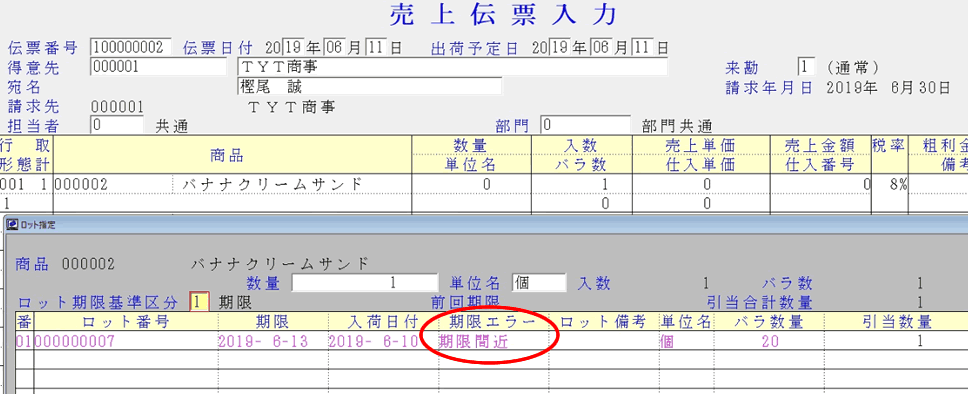Edit the 得意先 name field ＴＹＴ商事
This screenshot has width=968, height=394.
453,67
